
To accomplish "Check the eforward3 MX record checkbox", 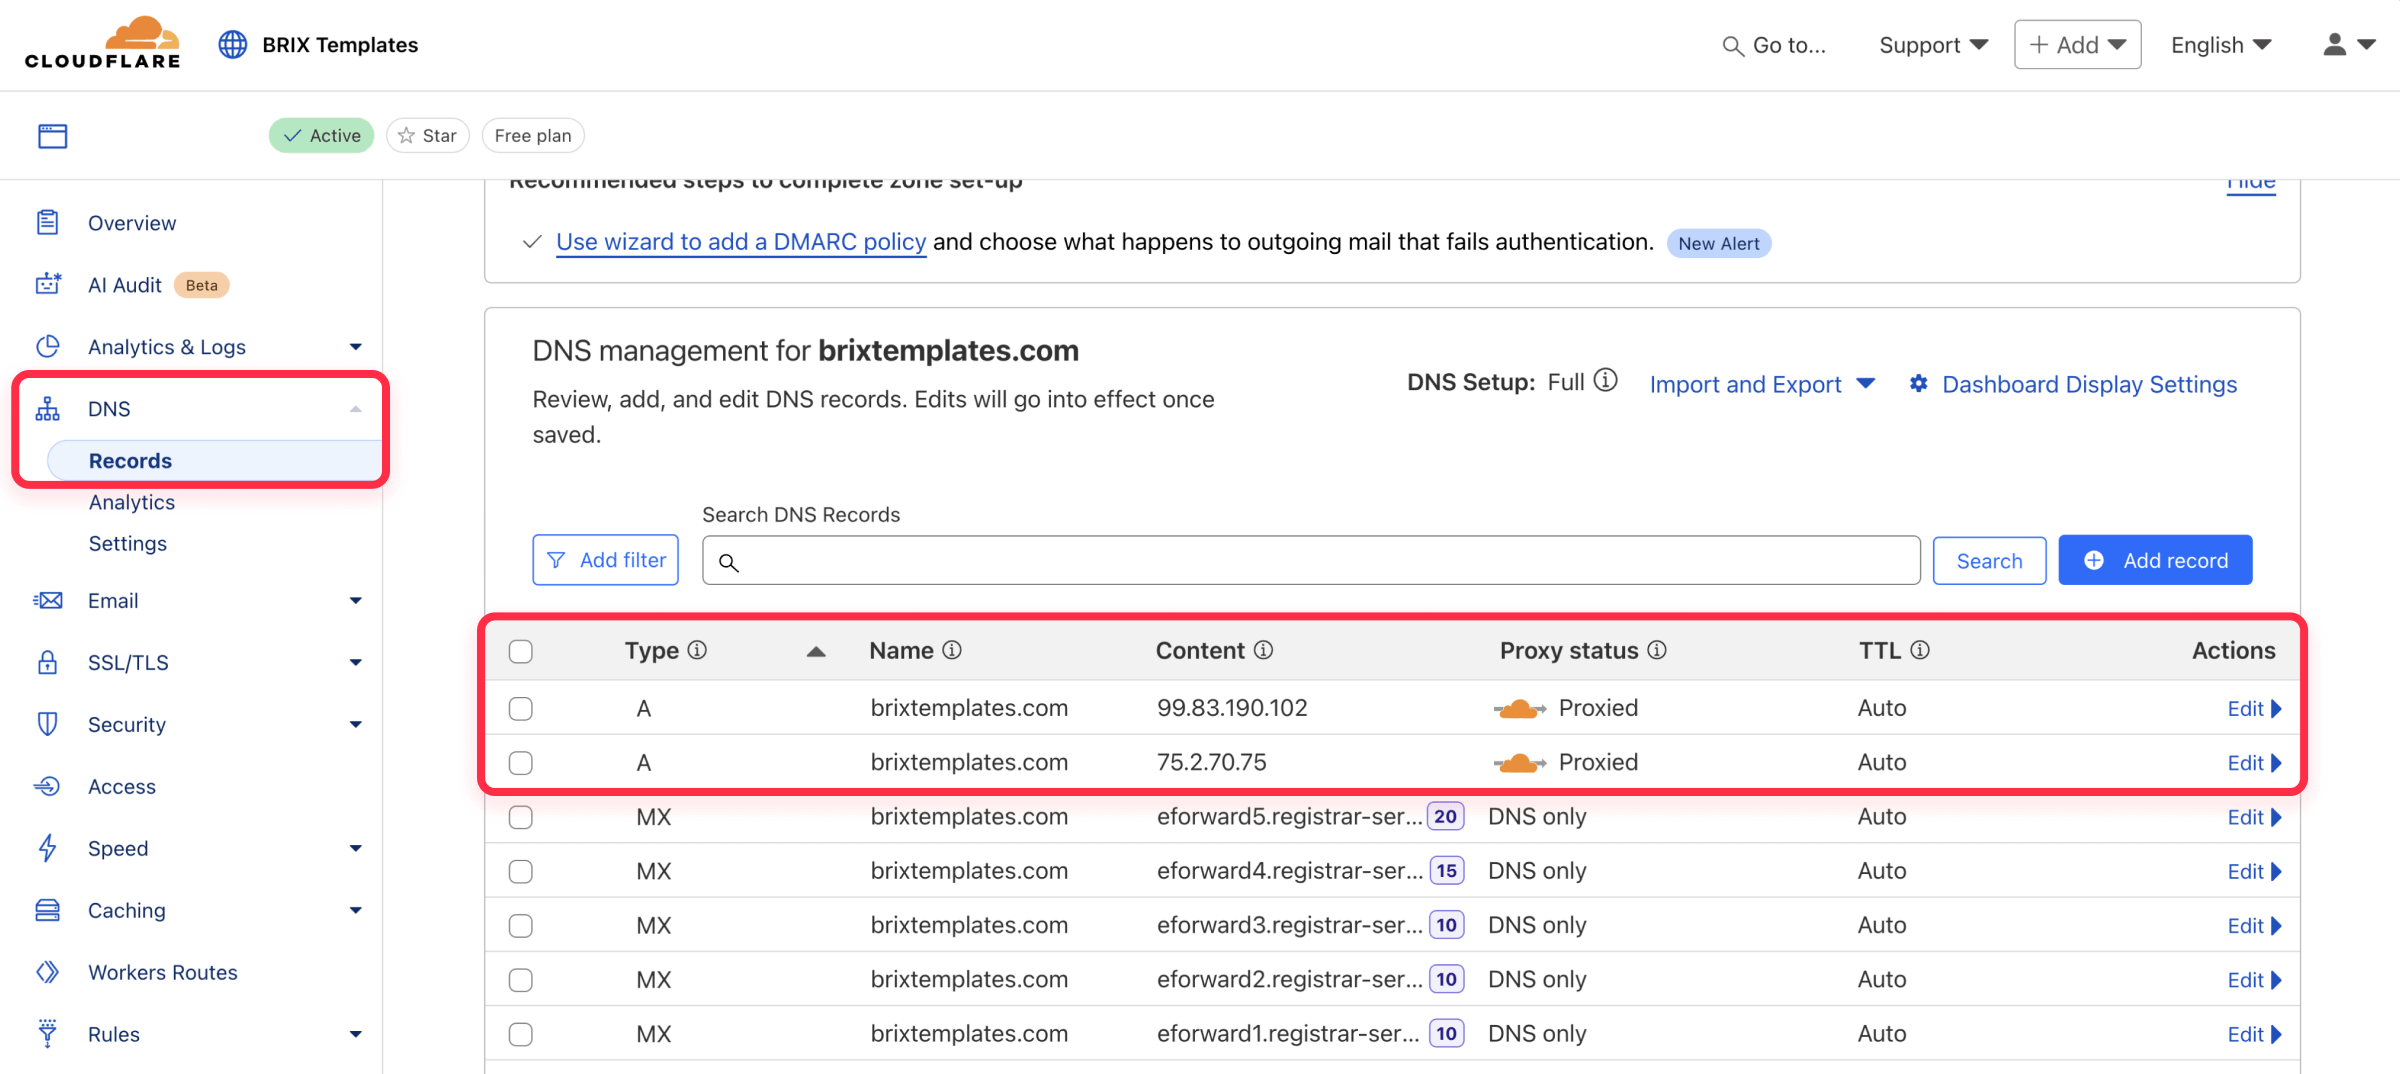I will pos(521,925).
